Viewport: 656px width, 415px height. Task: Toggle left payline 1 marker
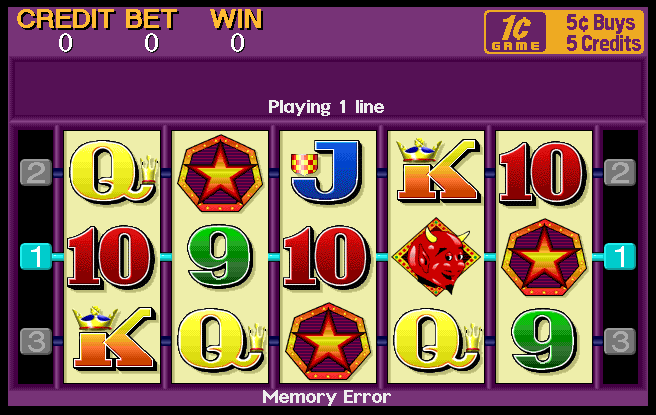36,256
